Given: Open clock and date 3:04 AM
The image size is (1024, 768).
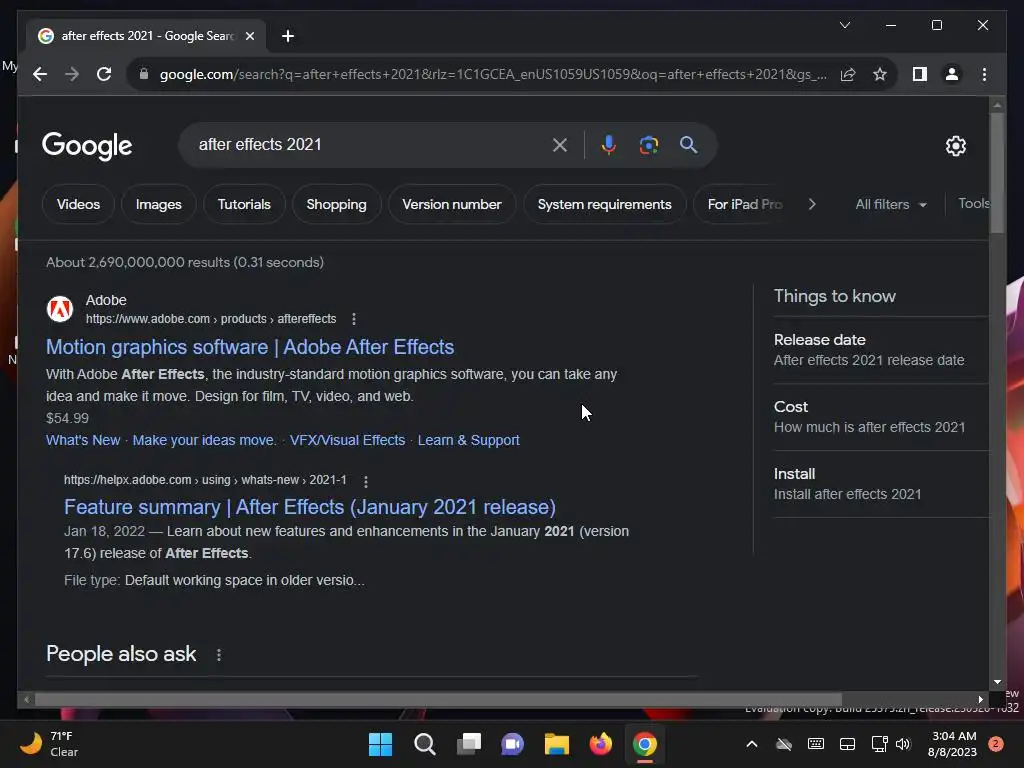Looking at the screenshot, I should tap(952, 744).
